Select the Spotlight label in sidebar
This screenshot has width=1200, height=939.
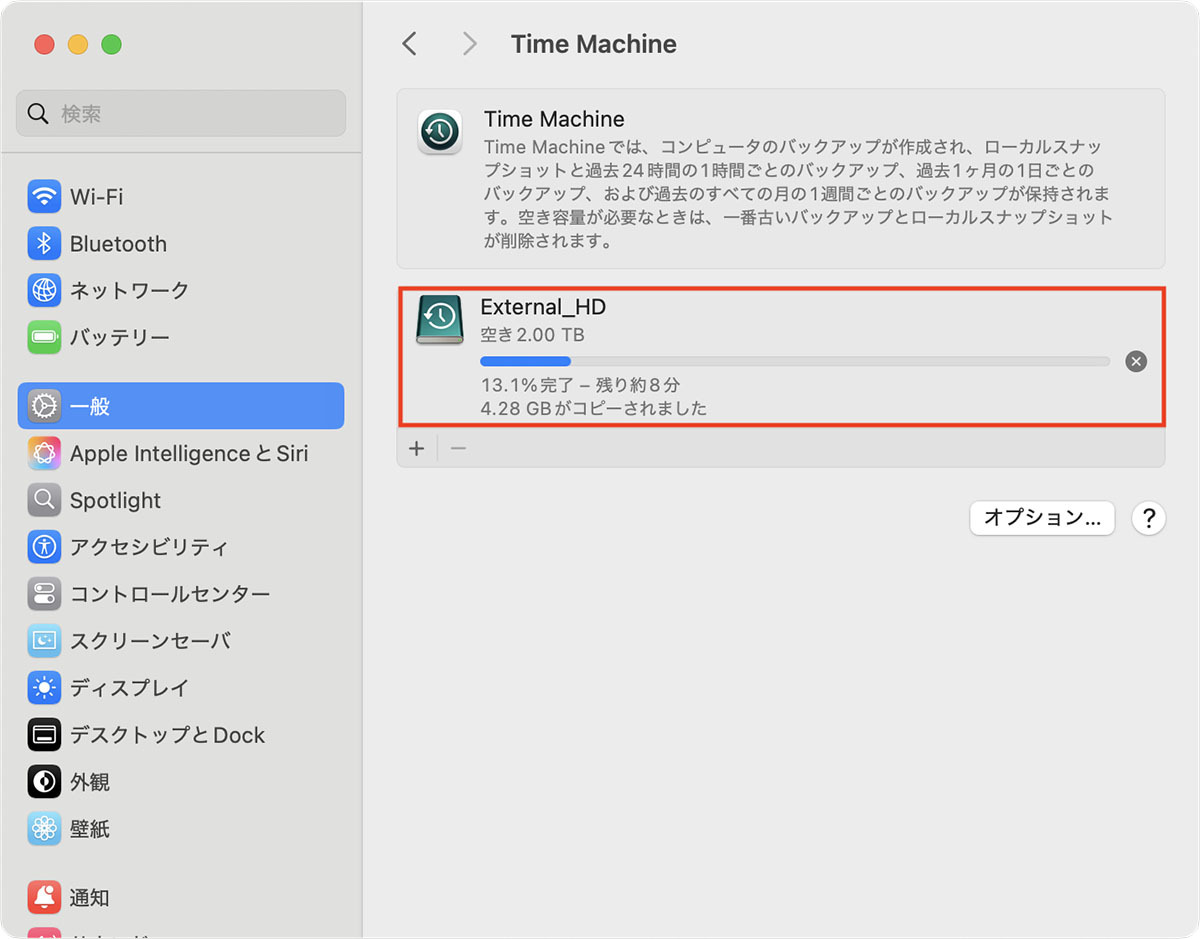pyautogui.click(x=115, y=501)
